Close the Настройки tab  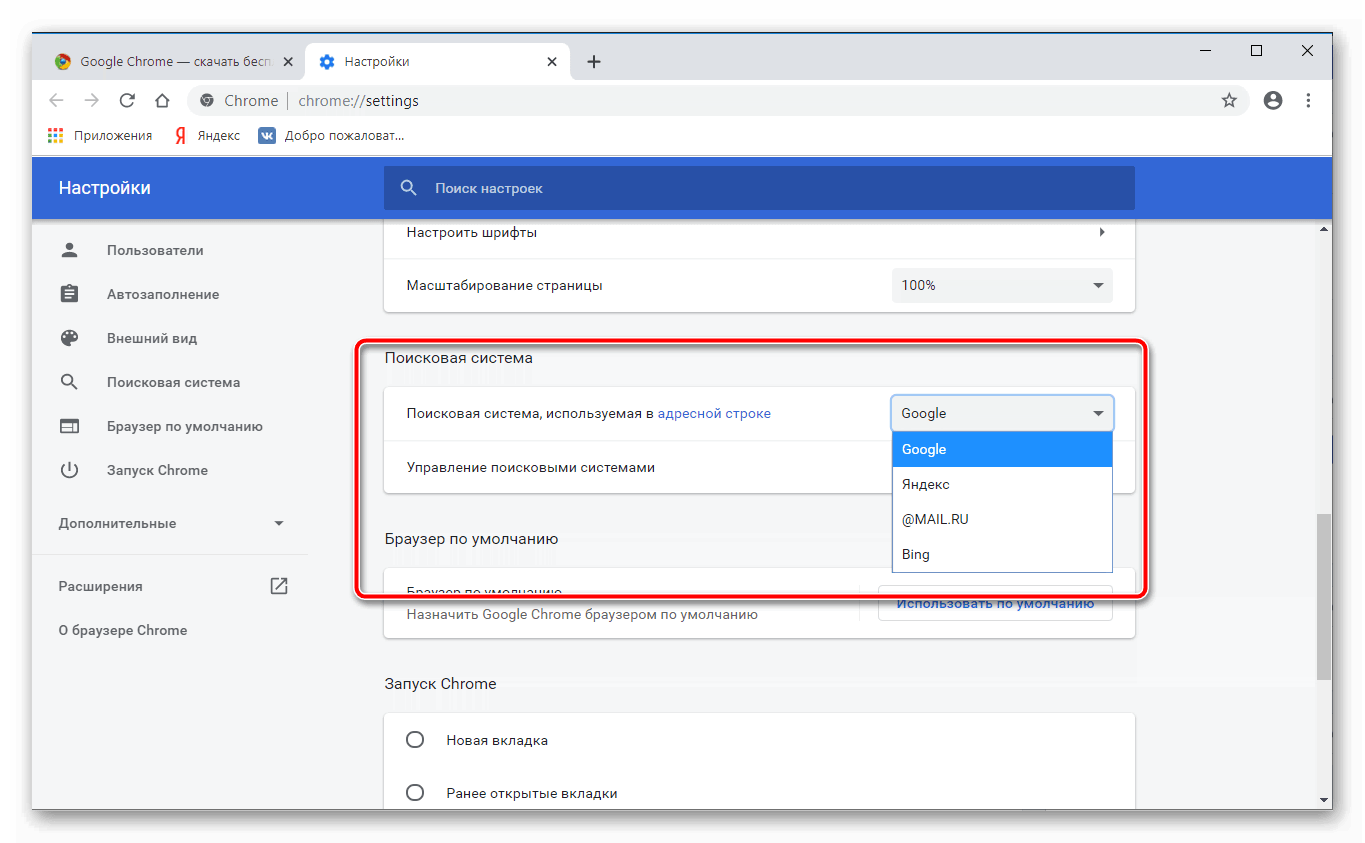[x=552, y=62]
